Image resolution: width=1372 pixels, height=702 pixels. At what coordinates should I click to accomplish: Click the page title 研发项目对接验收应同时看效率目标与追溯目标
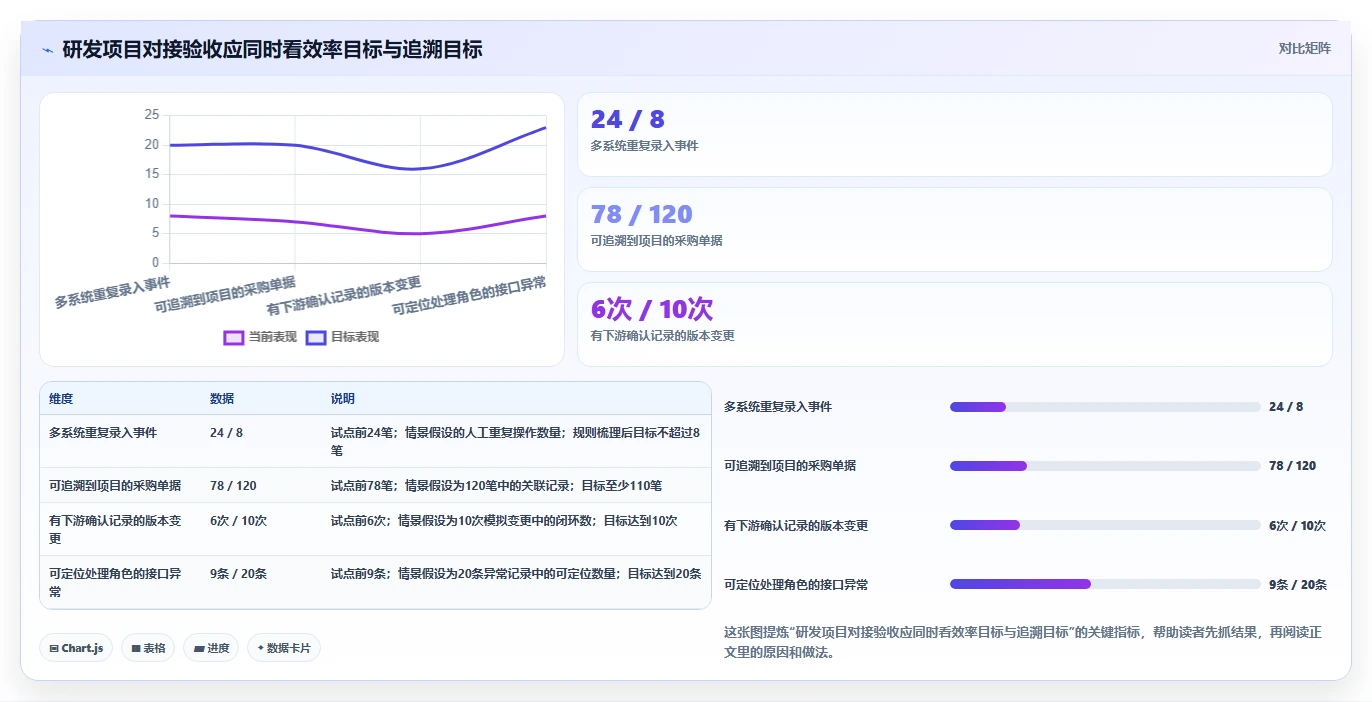[x=272, y=49]
